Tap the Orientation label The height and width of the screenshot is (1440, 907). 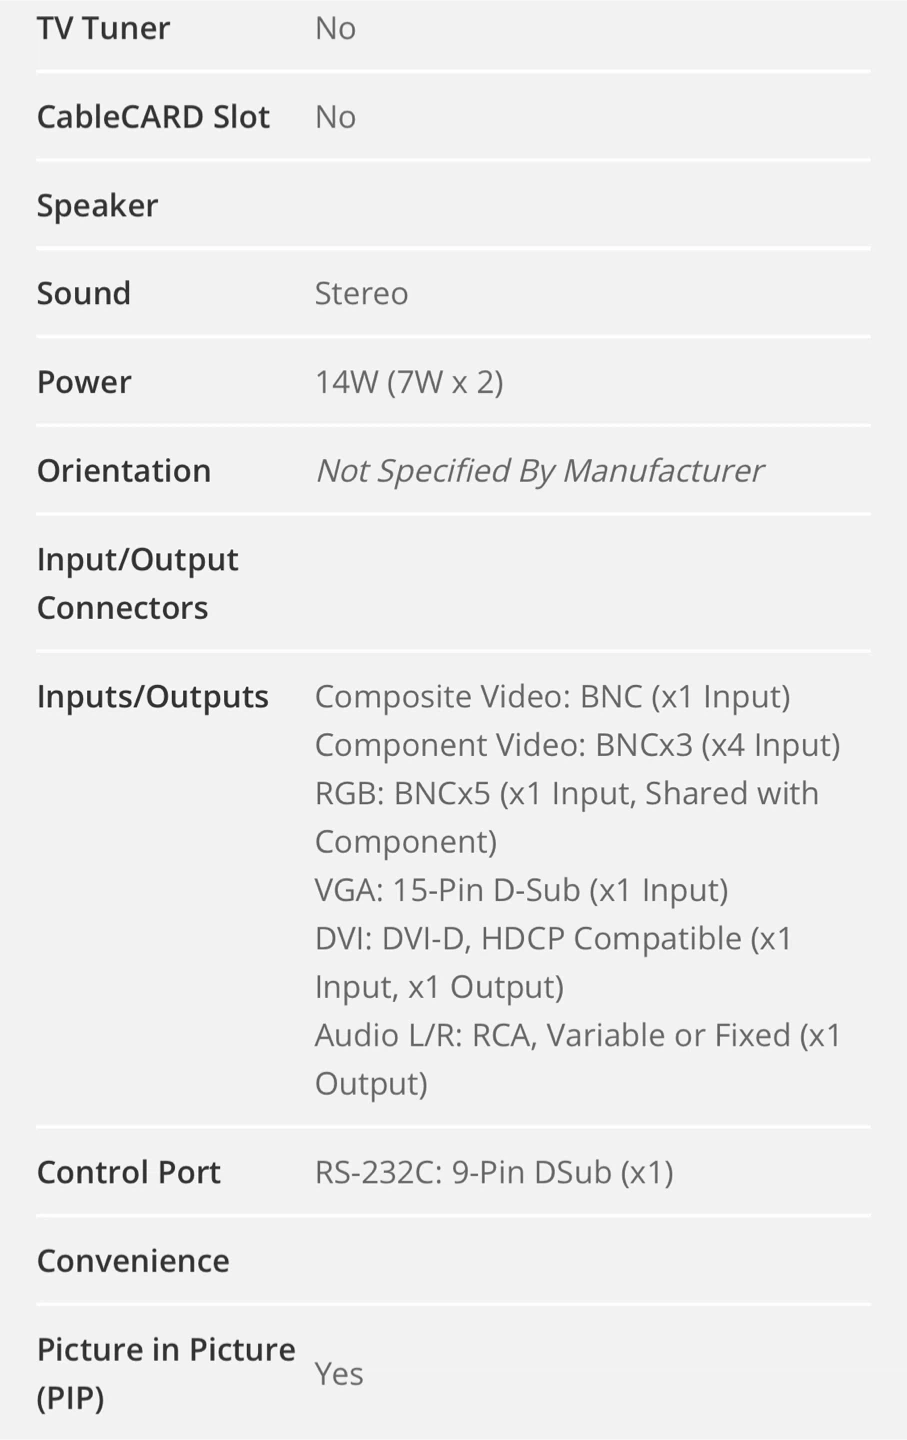point(124,470)
